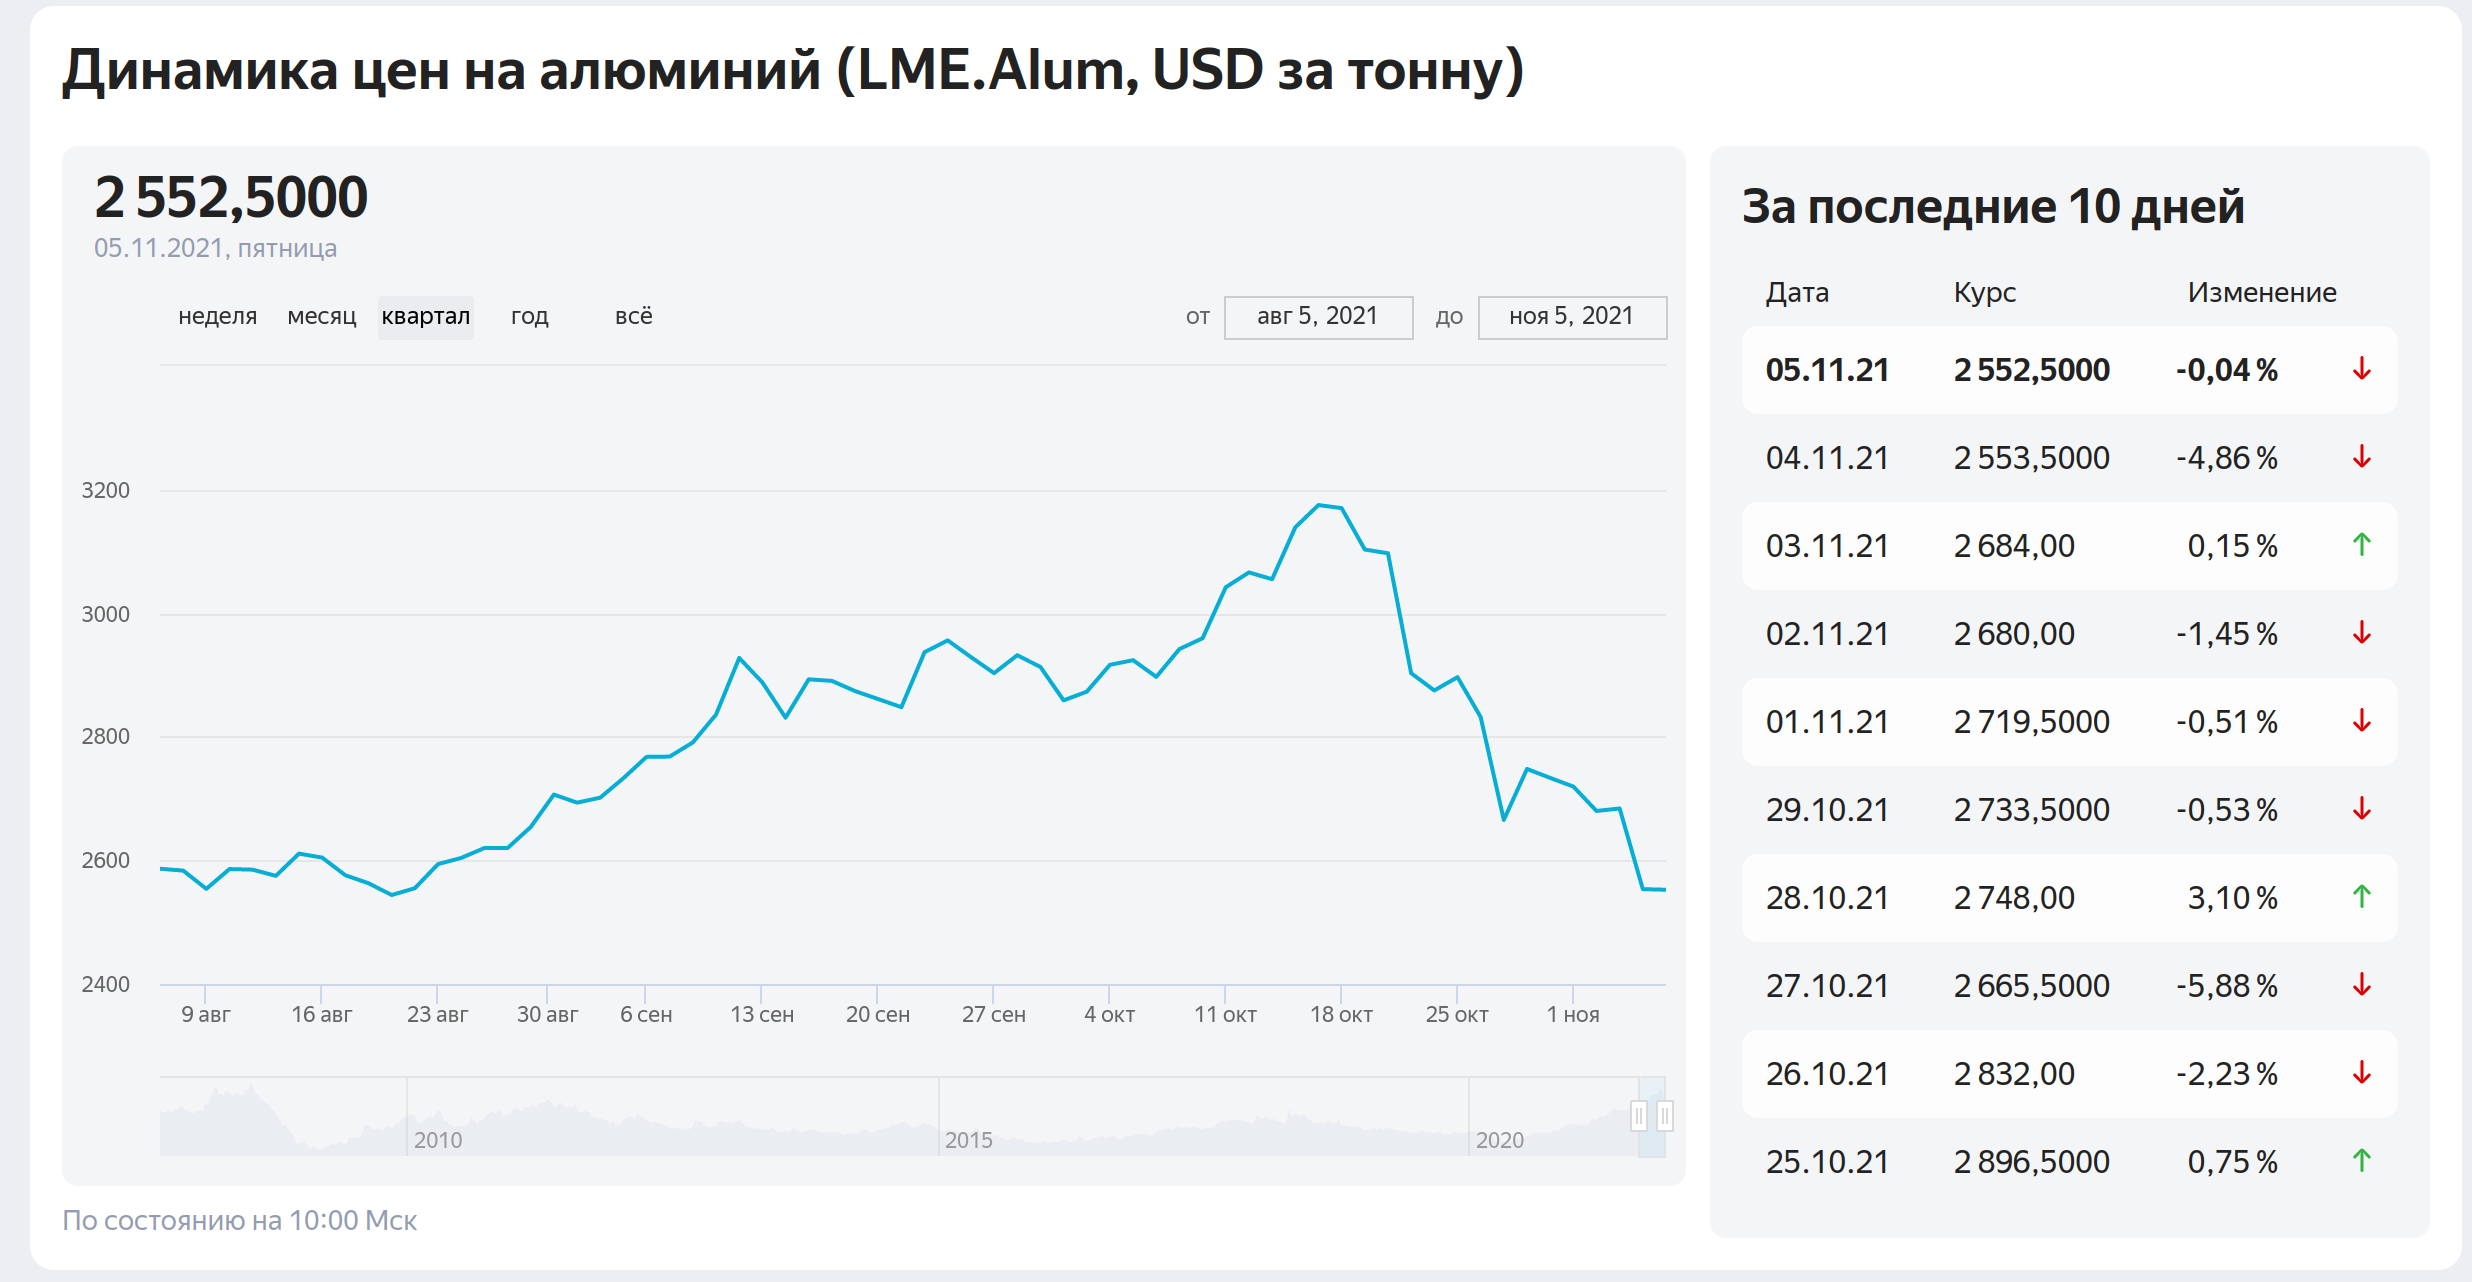Select the 01.11.21 table row
This screenshot has width=2472, height=1282.
pyautogui.click(x=2069, y=721)
